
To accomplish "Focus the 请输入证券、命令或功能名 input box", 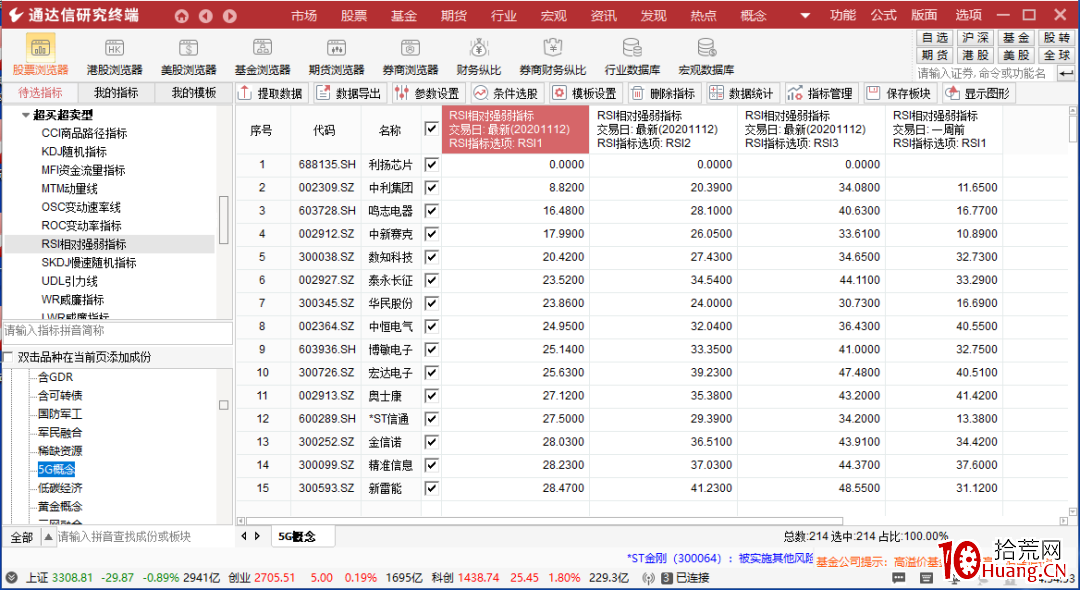I will (985, 73).
